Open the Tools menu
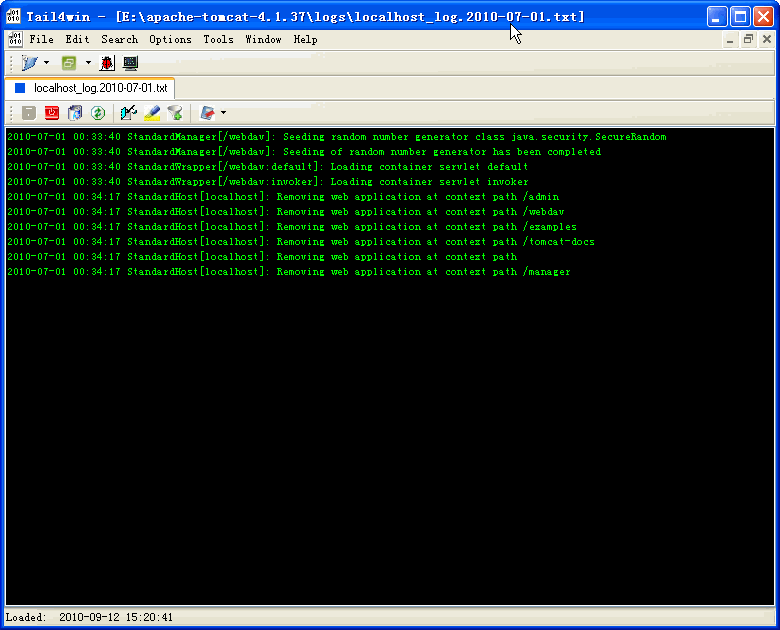Viewport: 780px width, 630px height. pyautogui.click(x=218, y=39)
